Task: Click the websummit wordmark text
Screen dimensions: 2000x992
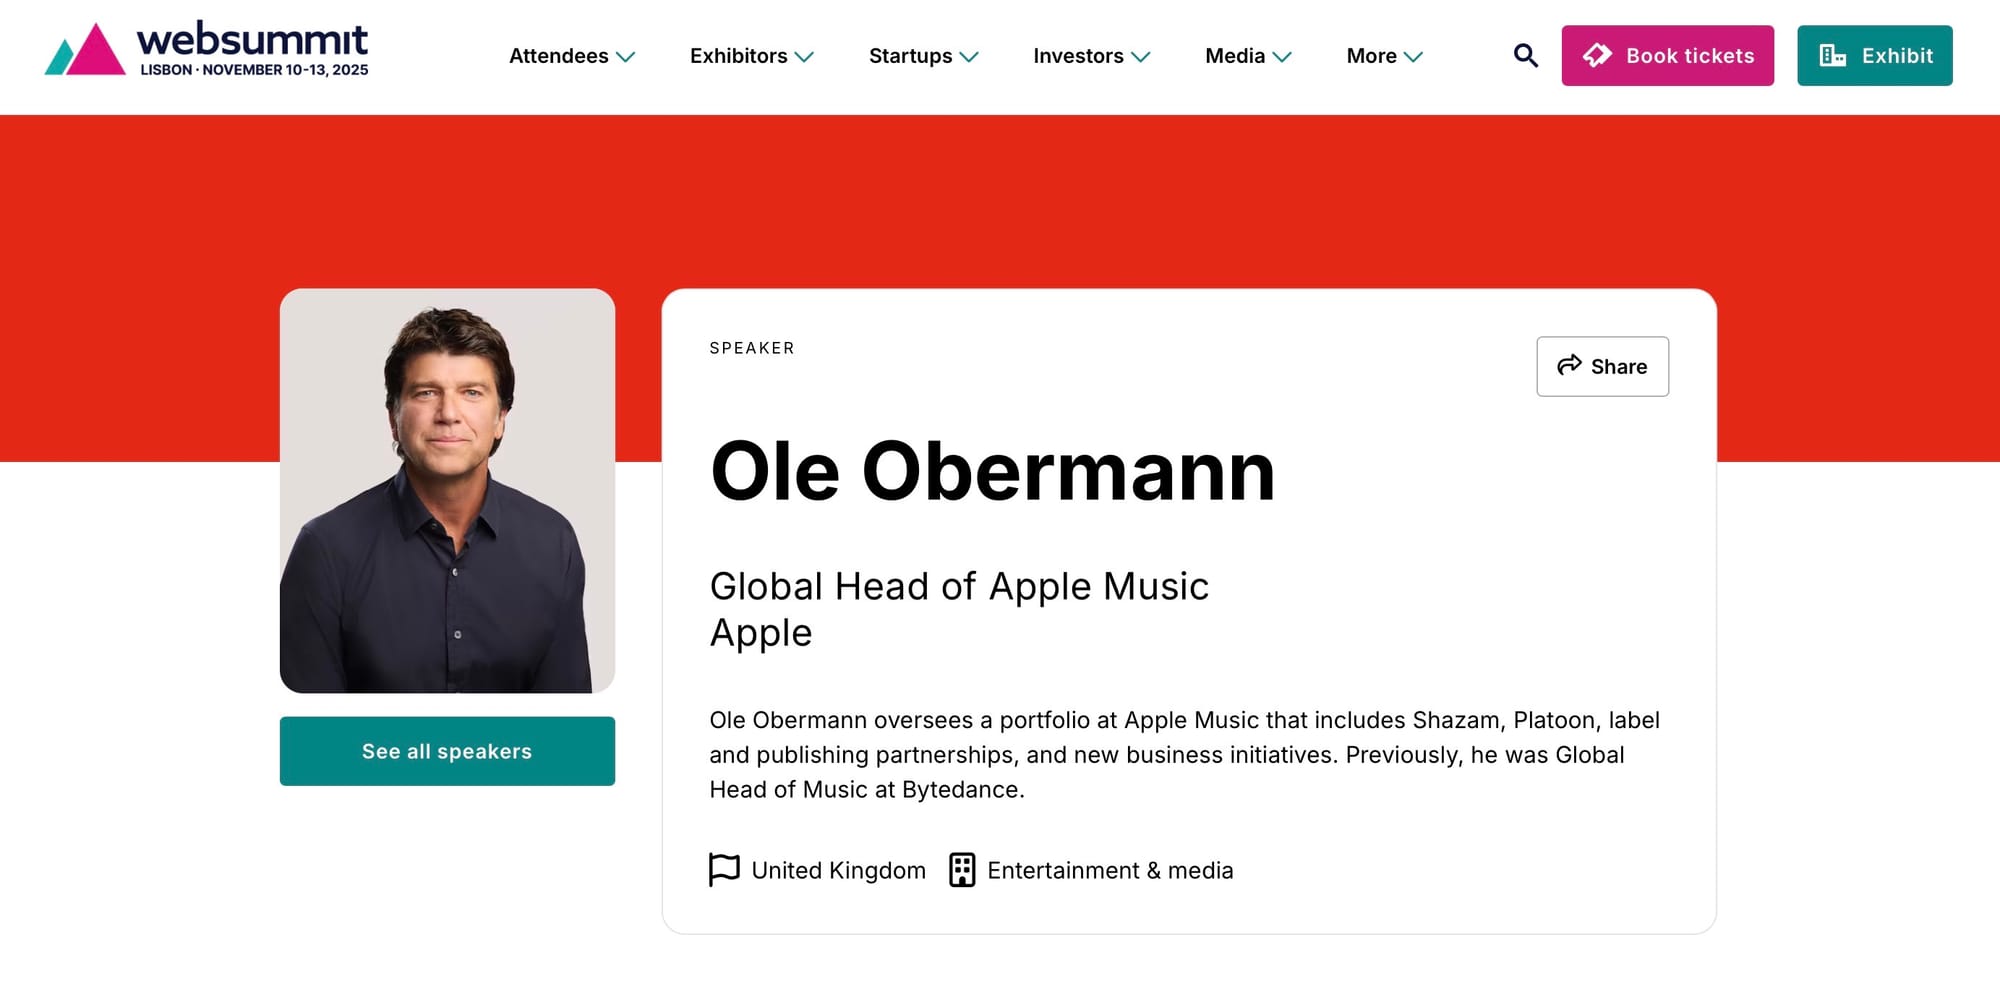Action: click(252, 40)
